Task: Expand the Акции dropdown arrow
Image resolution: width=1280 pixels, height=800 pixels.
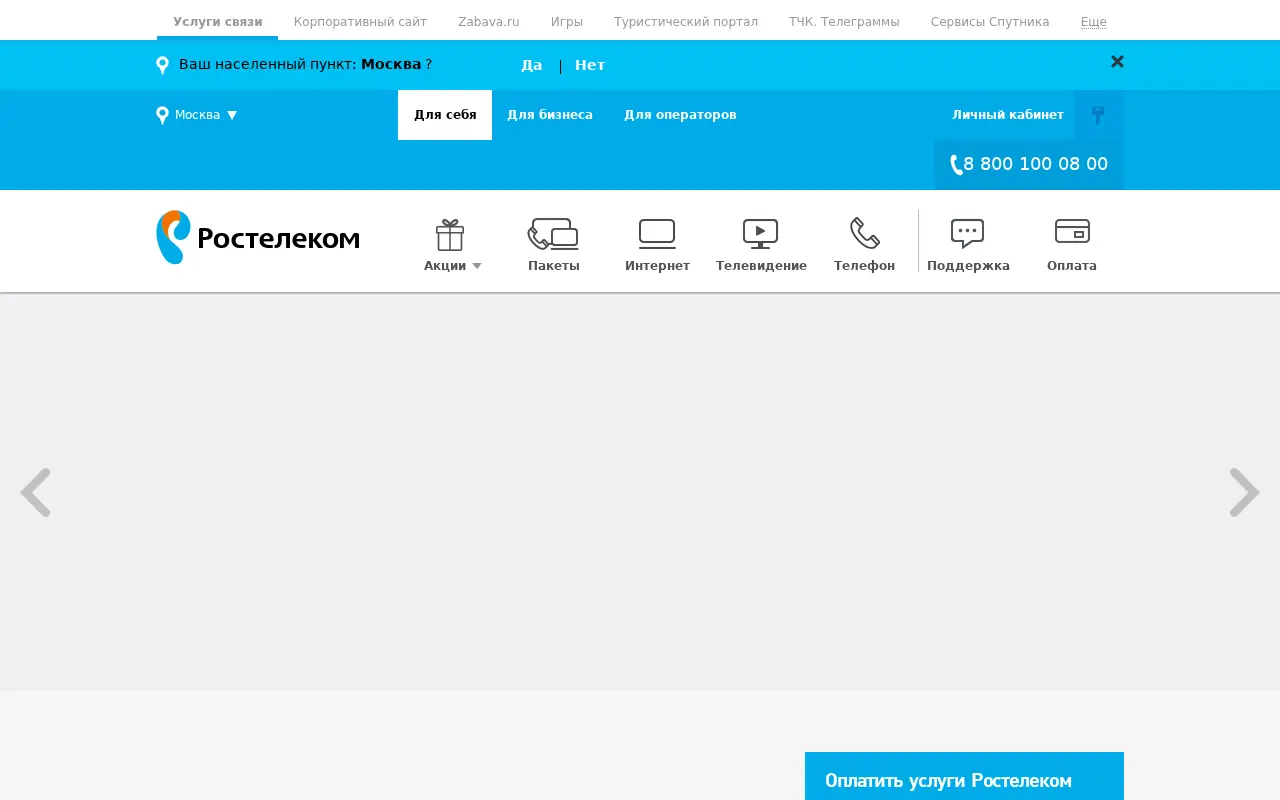Action: (x=477, y=266)
